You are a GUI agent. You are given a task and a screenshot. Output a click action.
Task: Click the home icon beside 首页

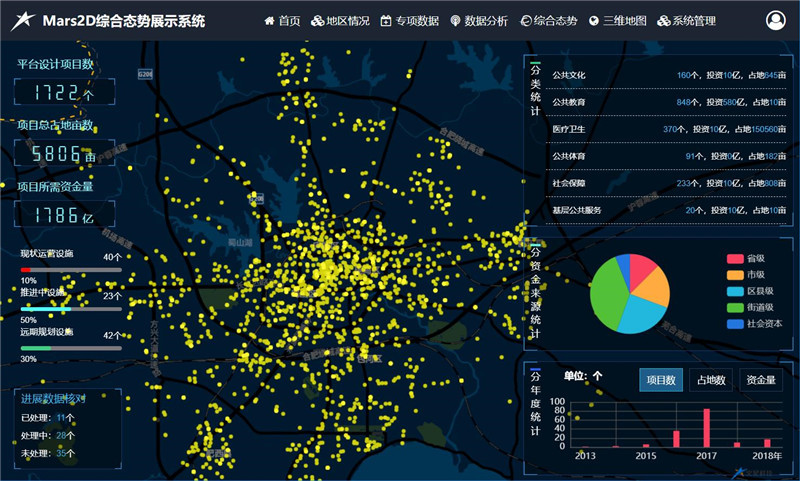(x=269, y=21)
